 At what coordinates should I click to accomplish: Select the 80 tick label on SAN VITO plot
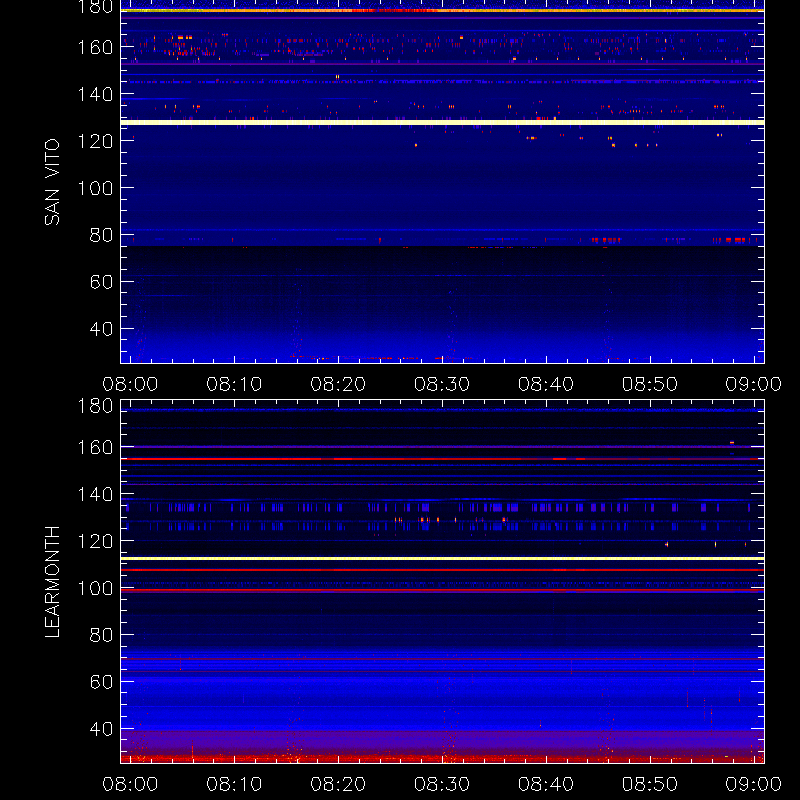click(x=101, y=235)
